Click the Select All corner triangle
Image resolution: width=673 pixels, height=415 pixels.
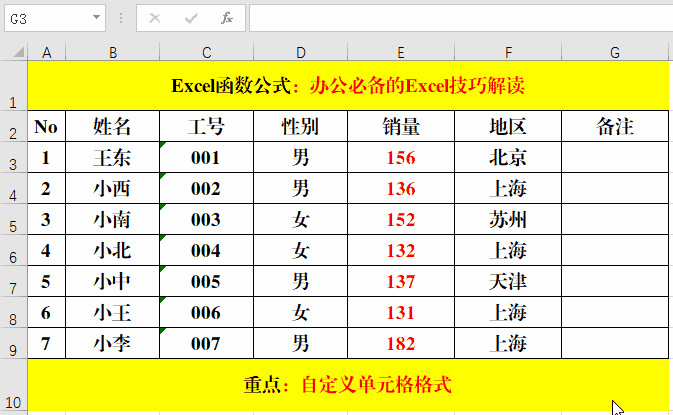click(18, 52)
